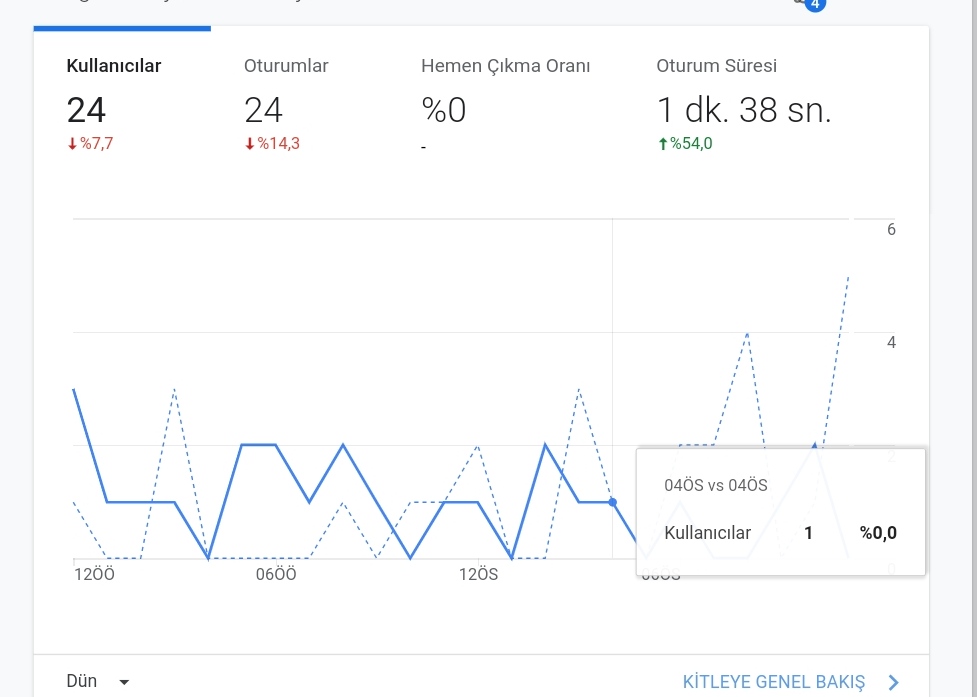Click the blue notification badge showing 4

point(814,4)
